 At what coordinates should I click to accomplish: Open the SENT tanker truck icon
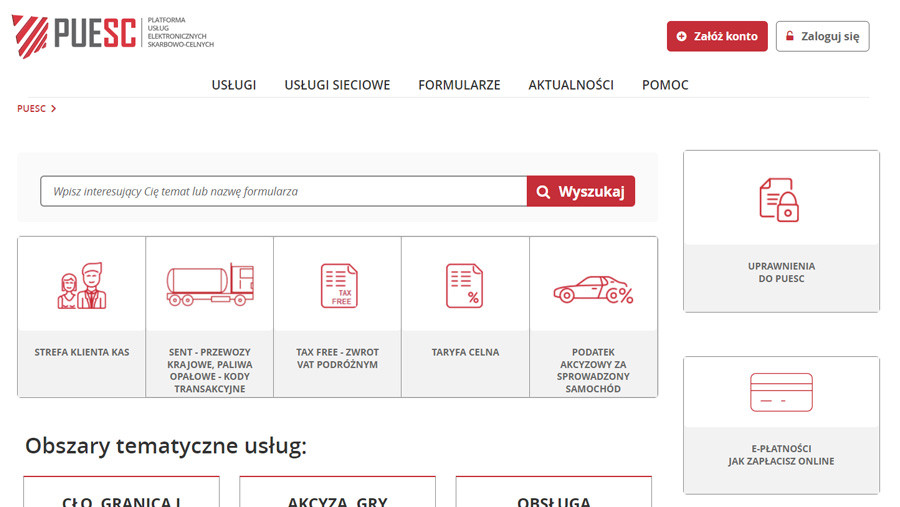(x=210, y=285)
